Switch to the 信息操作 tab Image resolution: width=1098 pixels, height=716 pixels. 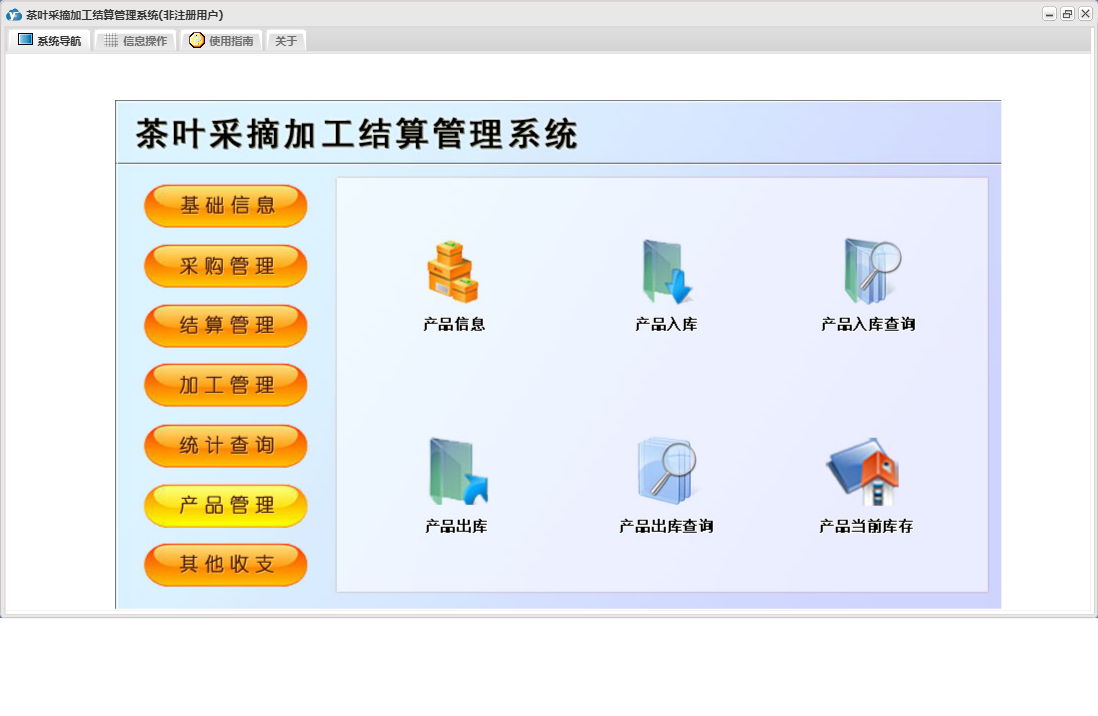tap(135, 41)
